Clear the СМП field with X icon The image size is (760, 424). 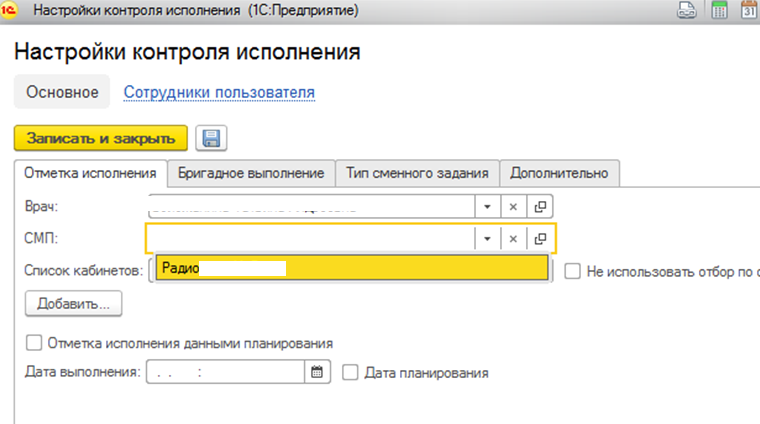(512, 238)
